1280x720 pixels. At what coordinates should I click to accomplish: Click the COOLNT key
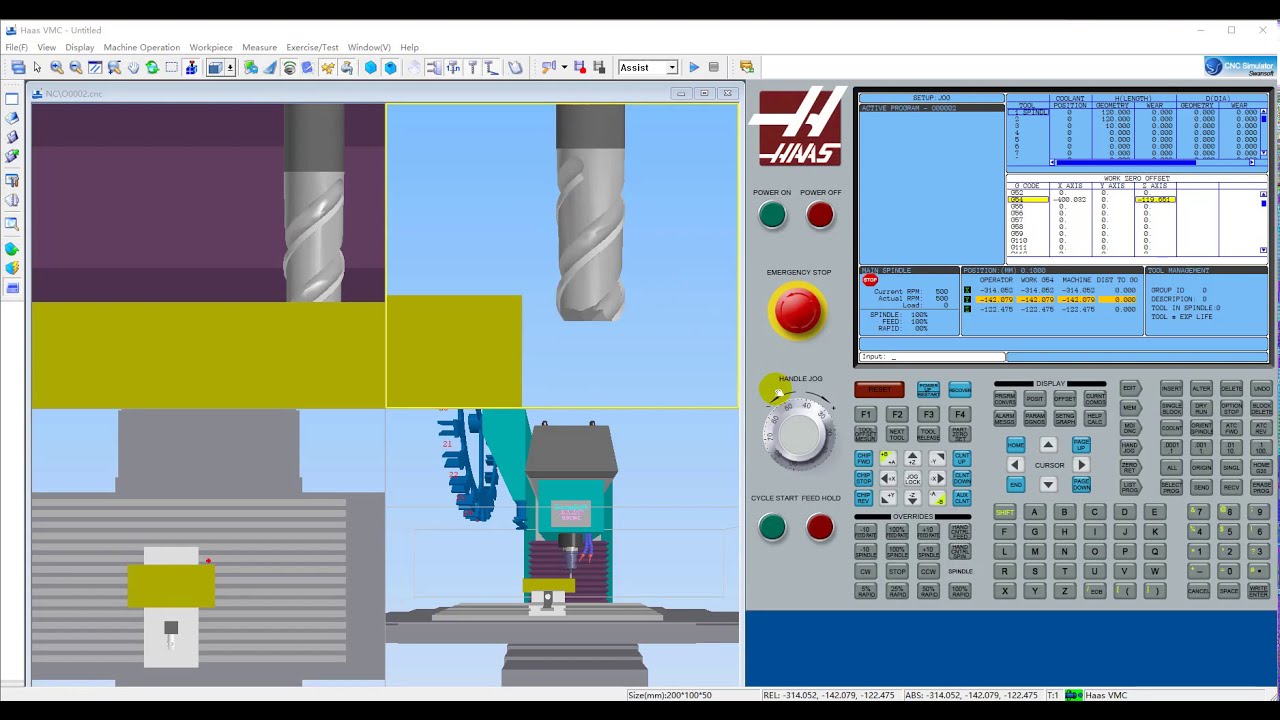(1171, 428)
